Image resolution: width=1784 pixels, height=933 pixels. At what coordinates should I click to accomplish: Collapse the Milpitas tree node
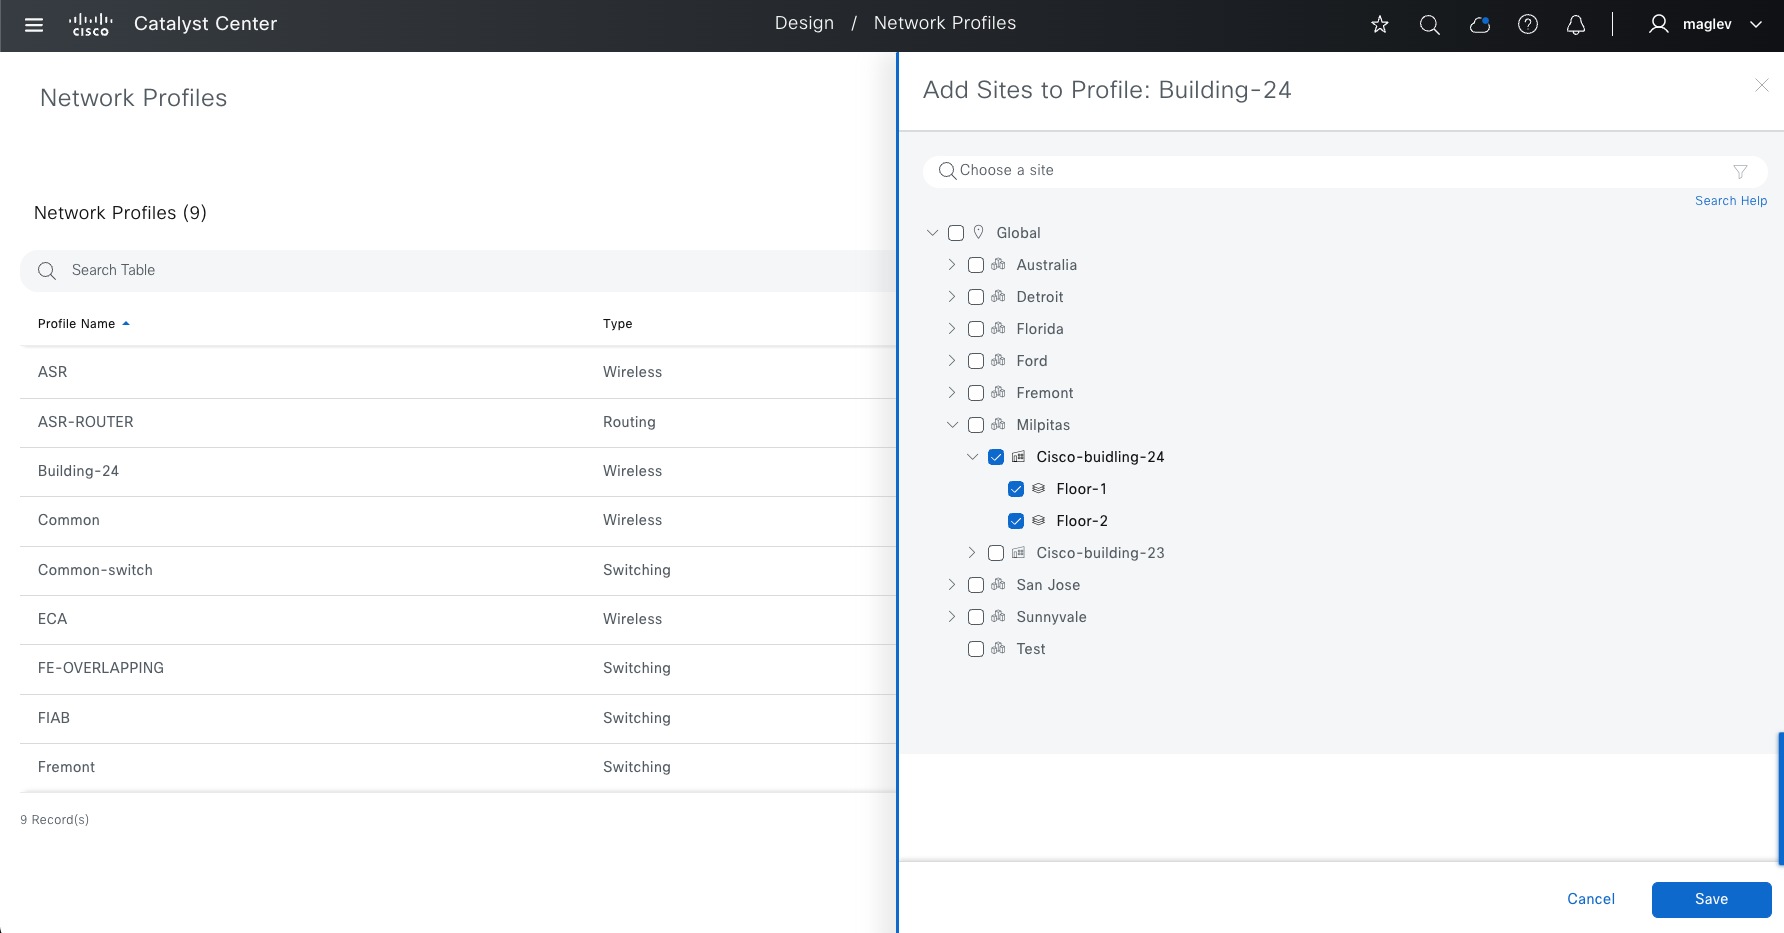click(952, 425)
